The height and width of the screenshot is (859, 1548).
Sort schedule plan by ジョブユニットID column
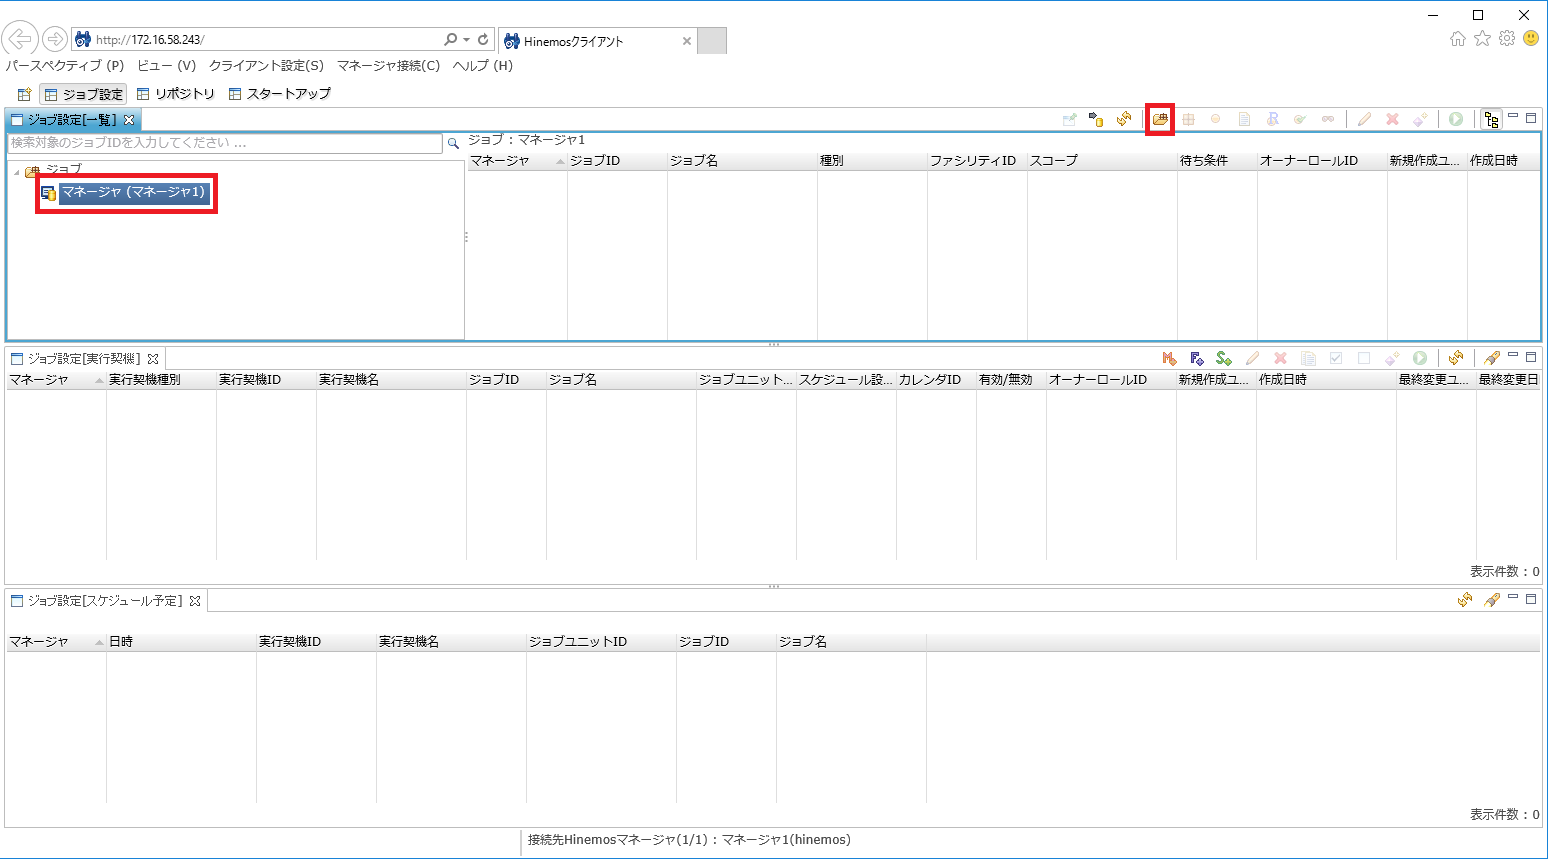601,642
